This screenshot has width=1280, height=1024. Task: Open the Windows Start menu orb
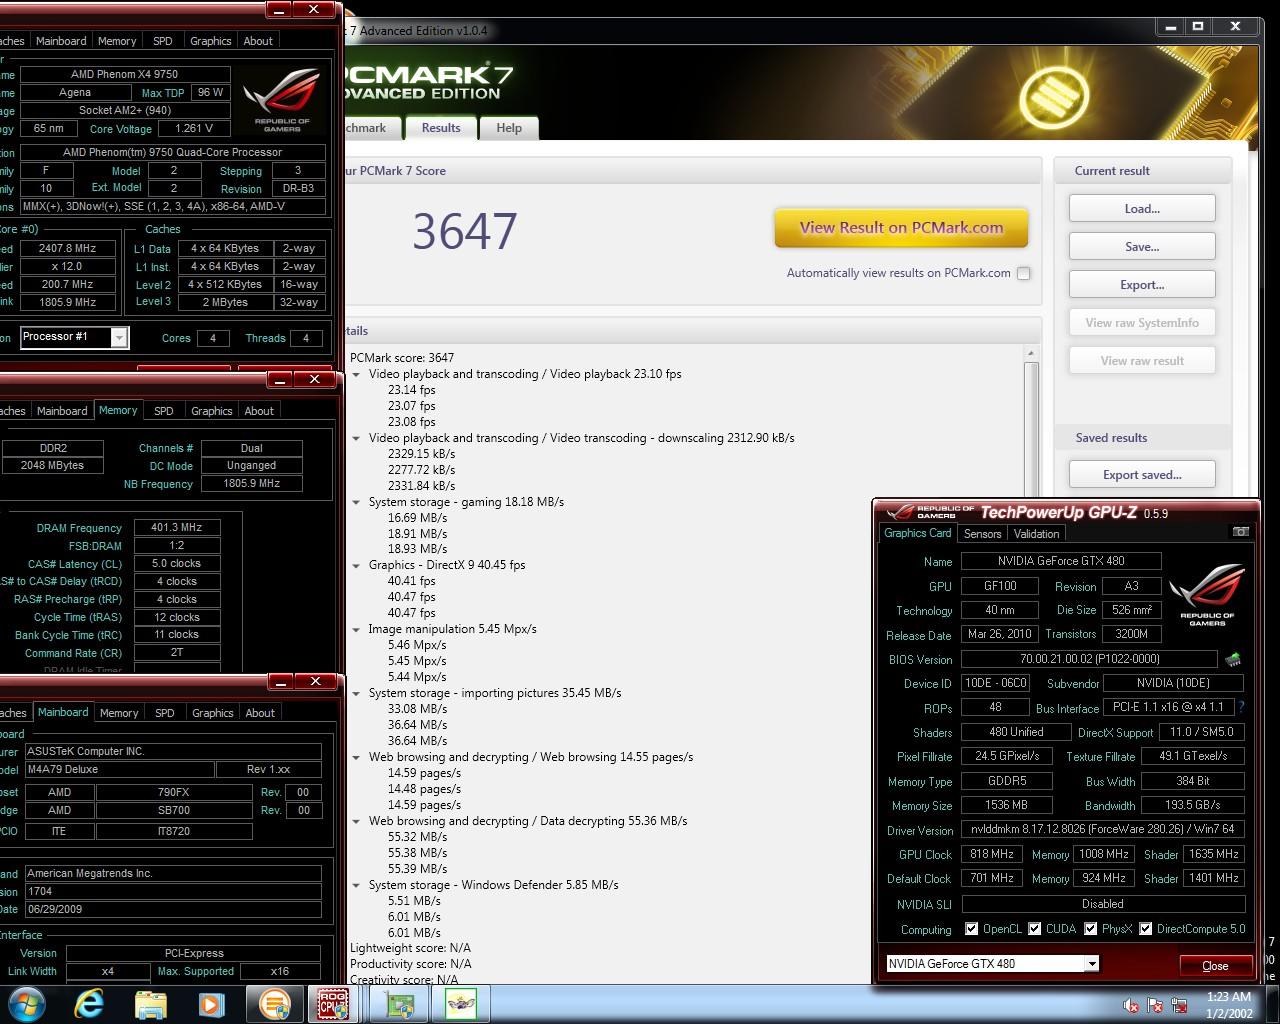coord(26,1003)
